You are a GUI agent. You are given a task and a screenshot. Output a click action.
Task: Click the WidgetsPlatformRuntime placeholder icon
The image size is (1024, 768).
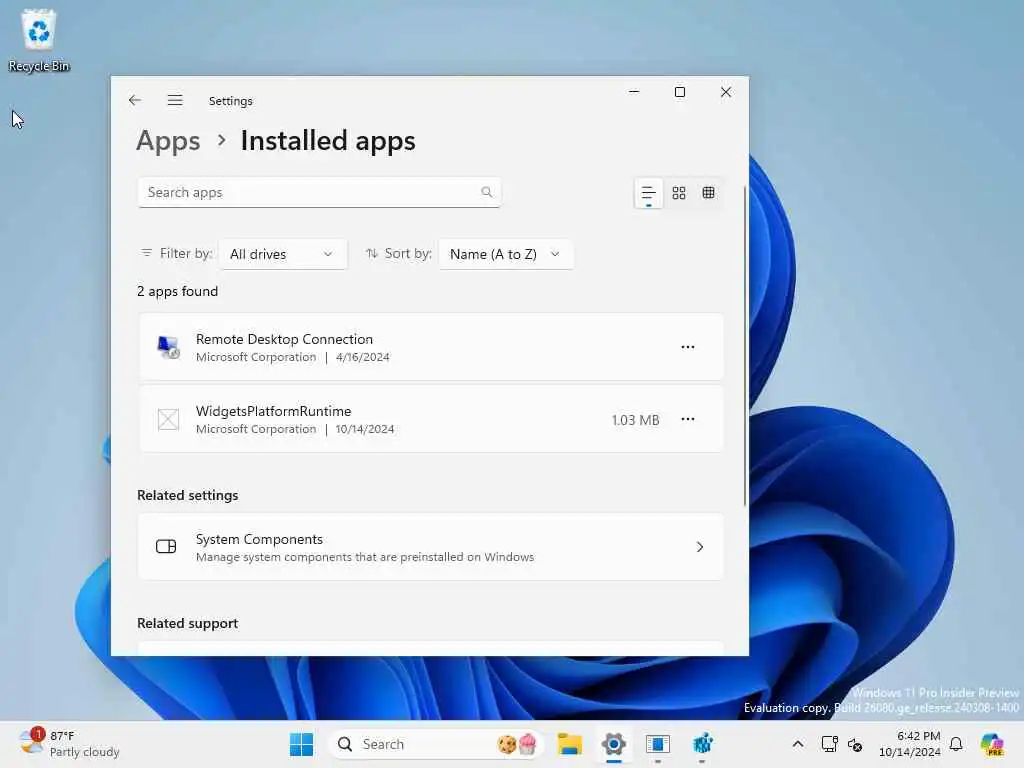[168, 419]
